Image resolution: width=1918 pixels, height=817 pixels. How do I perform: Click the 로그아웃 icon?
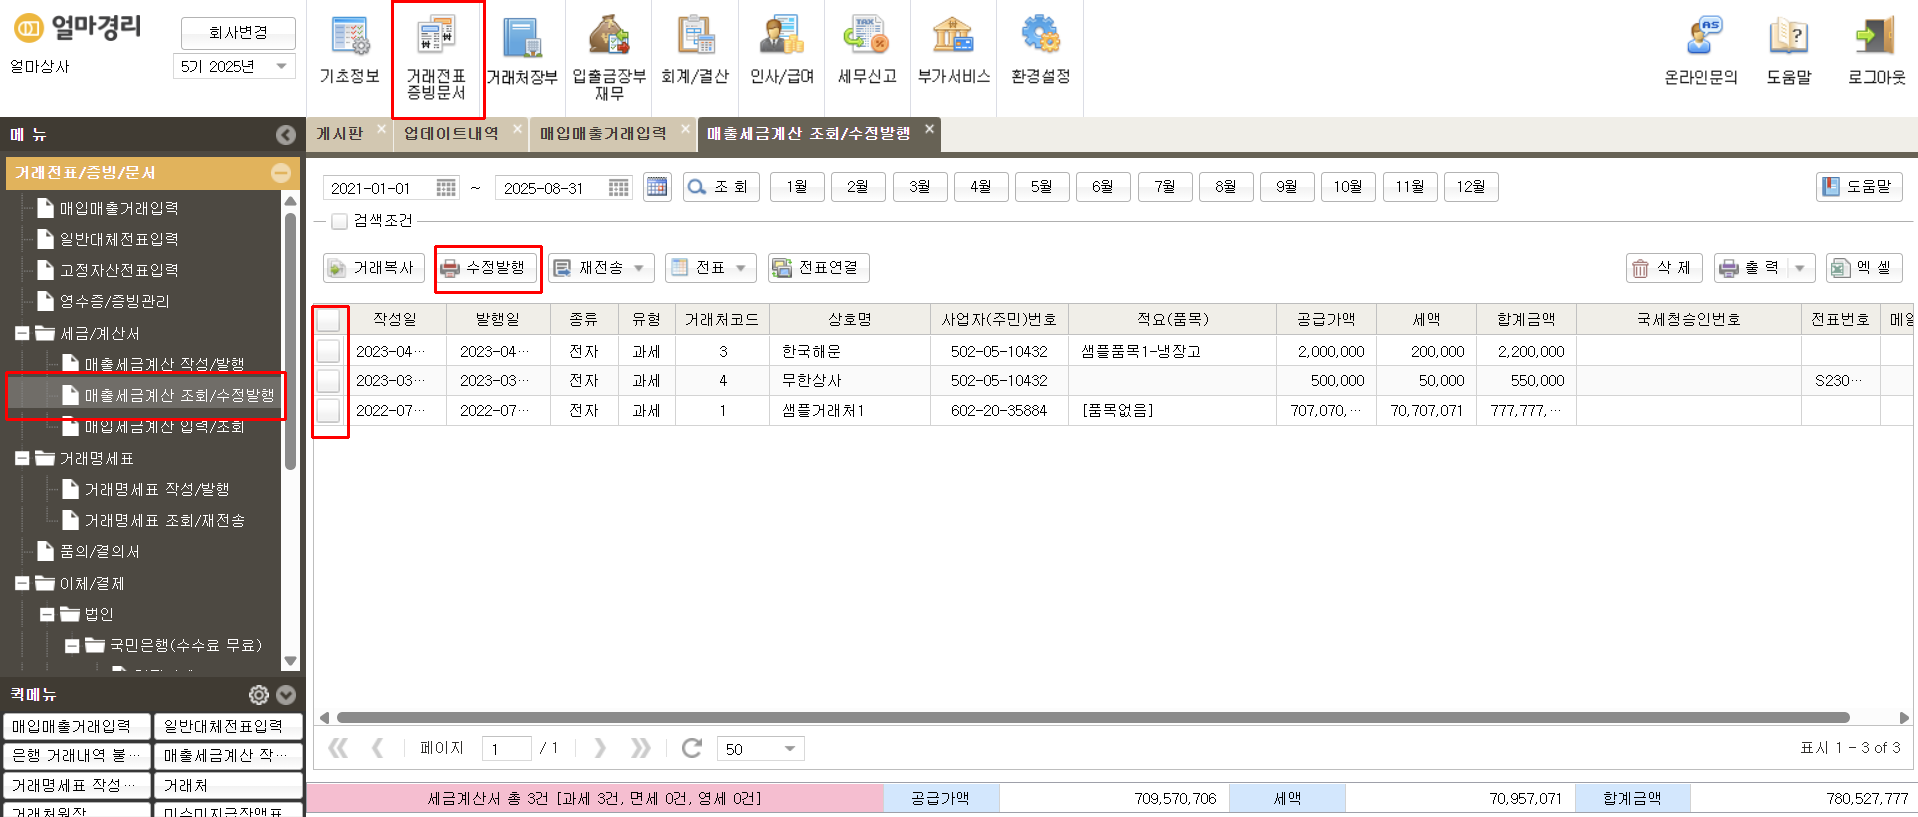(1876, 50)
